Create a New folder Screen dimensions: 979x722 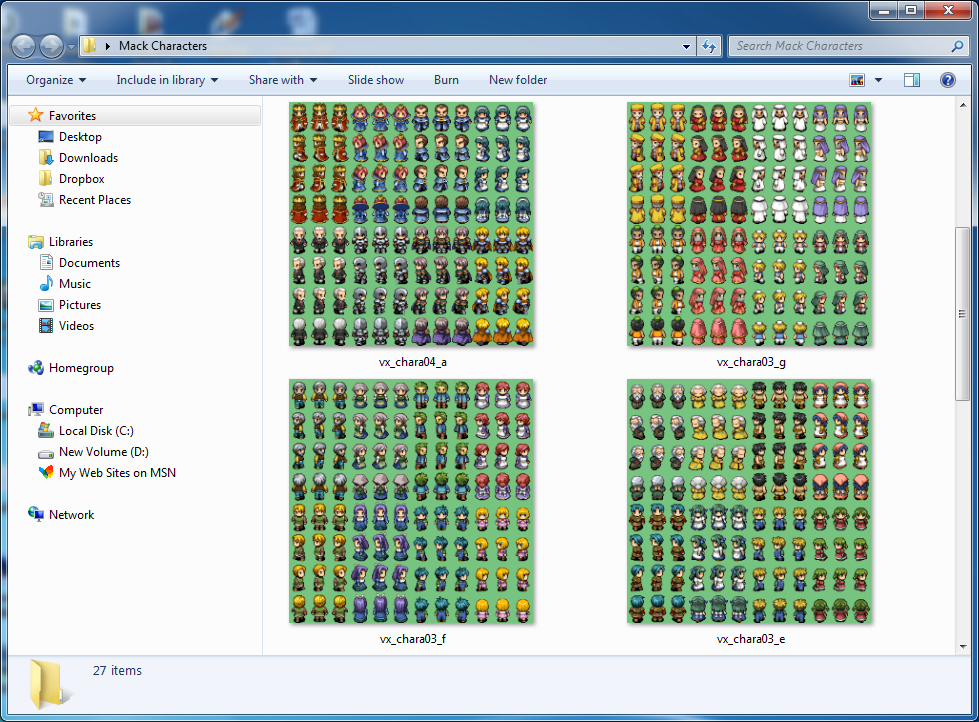coord(518,80)
